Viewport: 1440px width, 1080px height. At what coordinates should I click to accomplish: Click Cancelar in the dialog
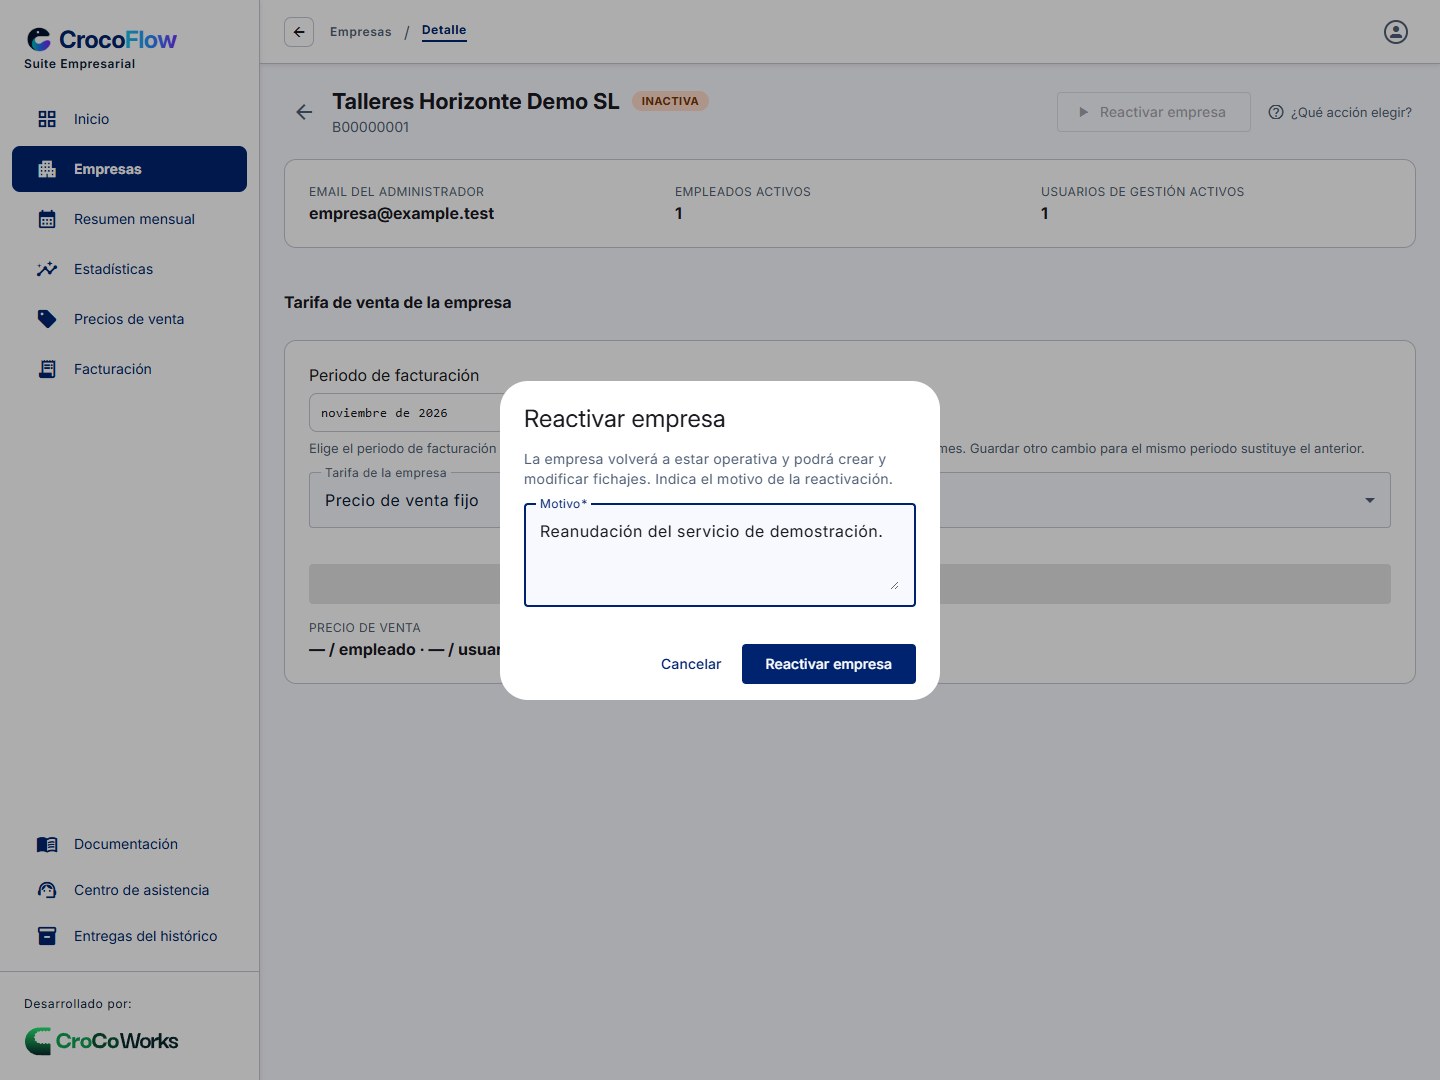(x=691, y=664)
